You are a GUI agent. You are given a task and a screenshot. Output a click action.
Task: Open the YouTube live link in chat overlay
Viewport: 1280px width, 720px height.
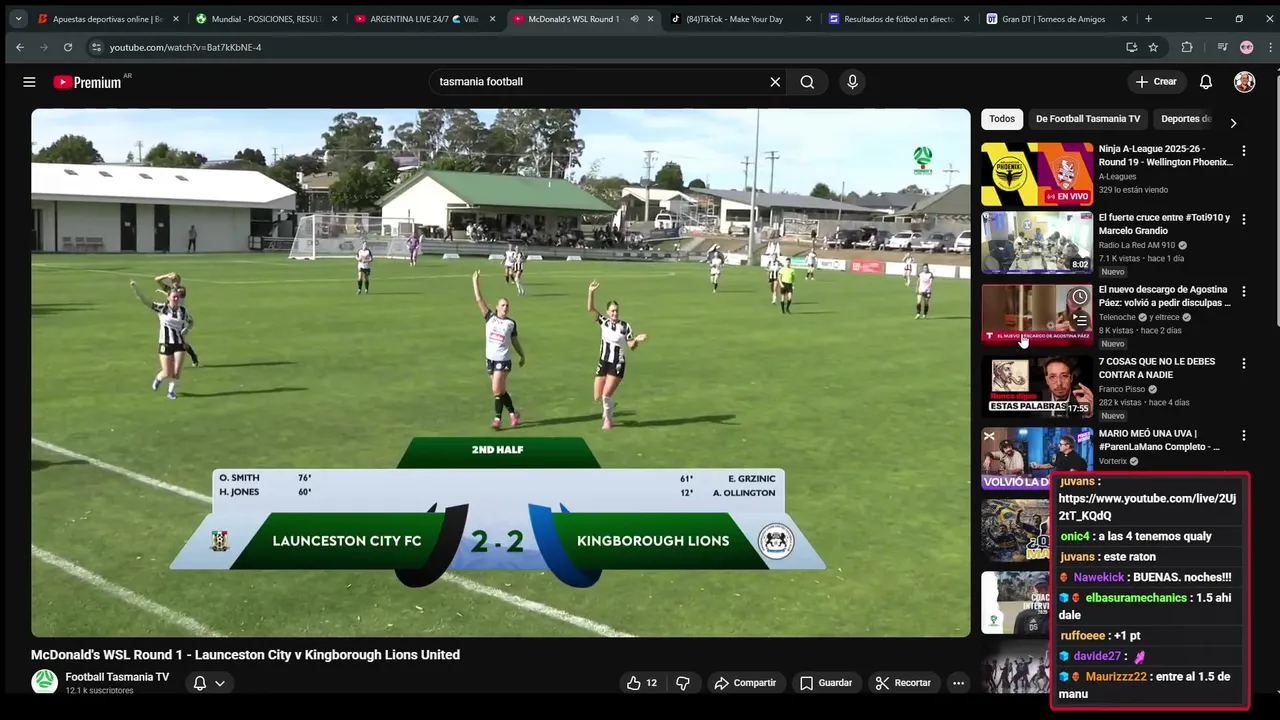[1147, 507]
